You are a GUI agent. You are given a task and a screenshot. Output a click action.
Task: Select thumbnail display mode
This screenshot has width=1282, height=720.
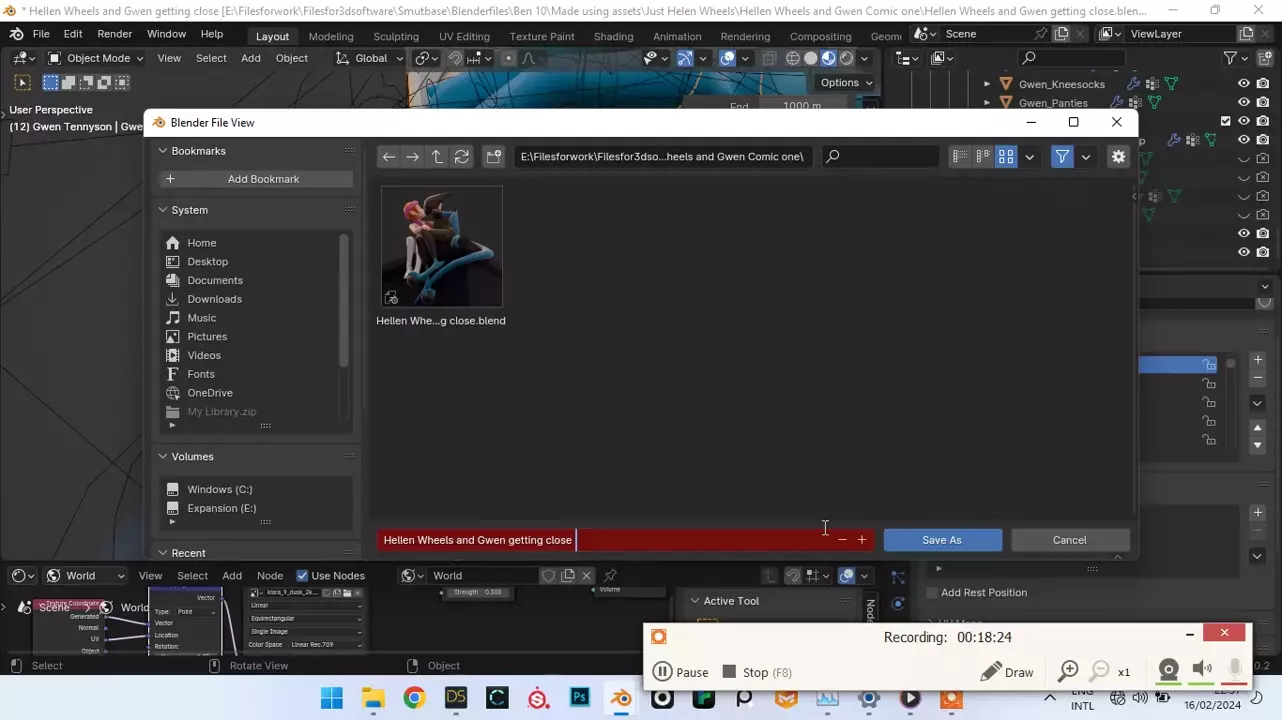(1006, 157)
